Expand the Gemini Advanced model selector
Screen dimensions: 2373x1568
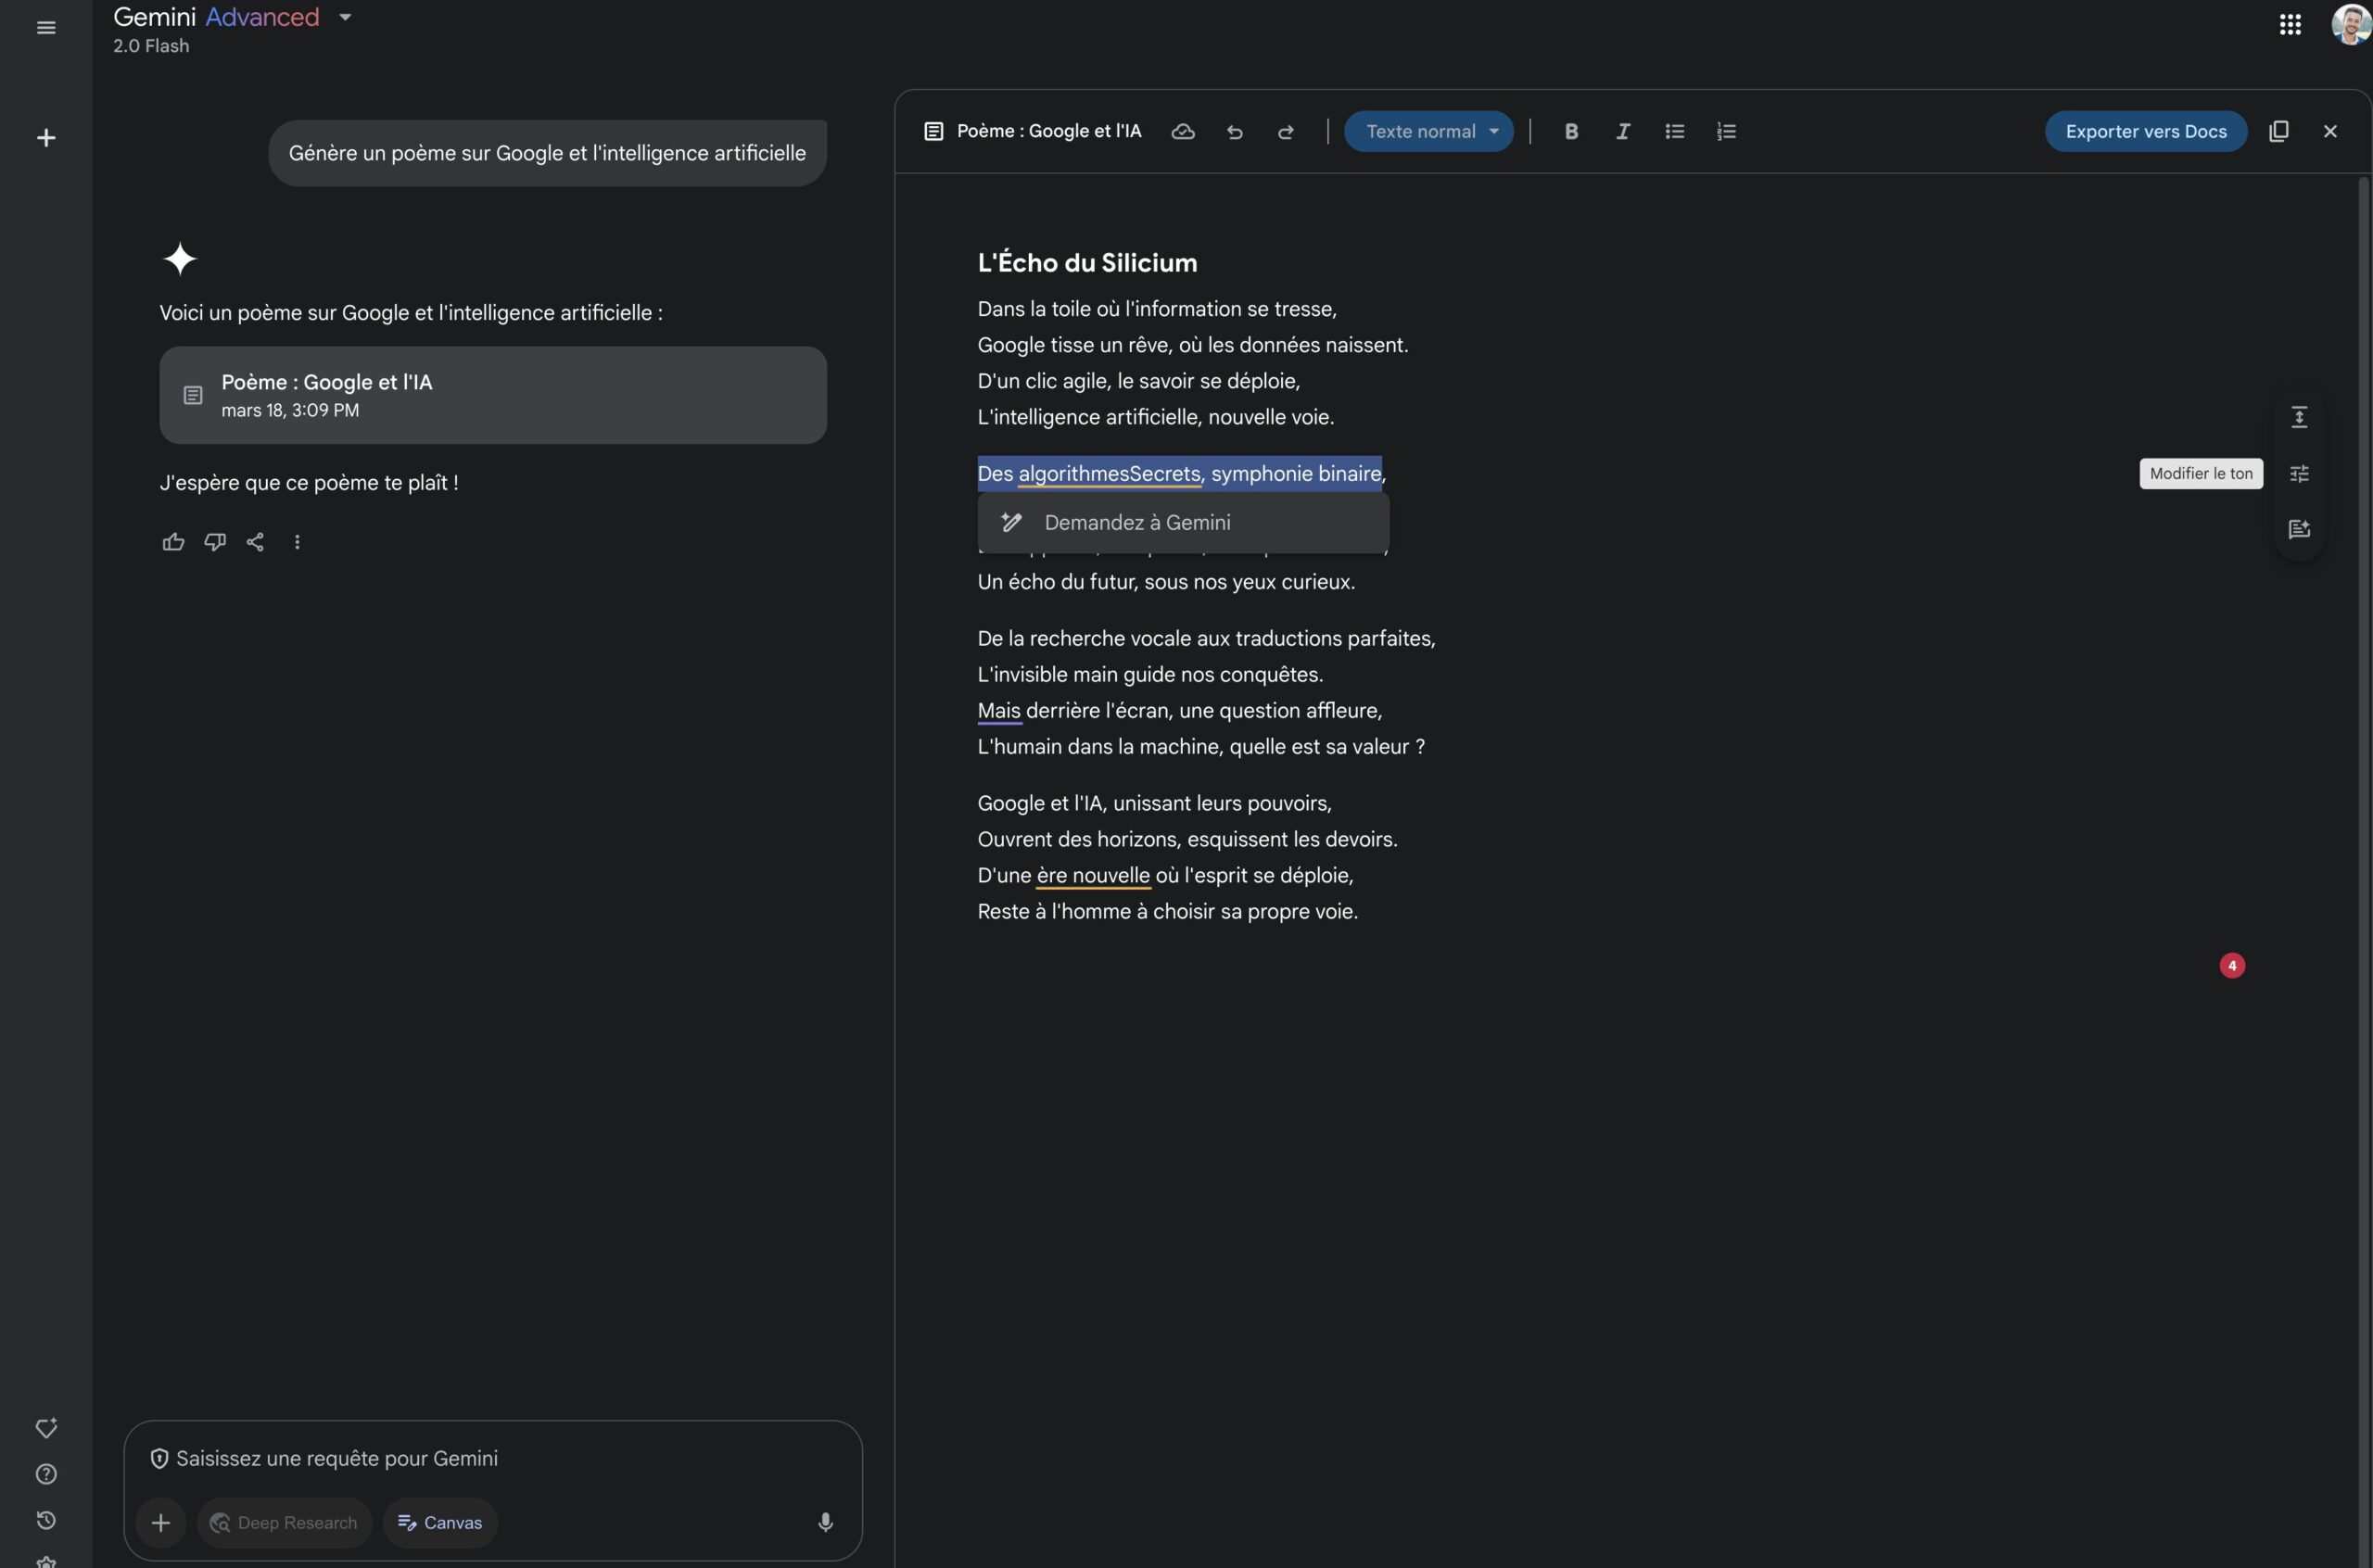click(x=345, y=17)
